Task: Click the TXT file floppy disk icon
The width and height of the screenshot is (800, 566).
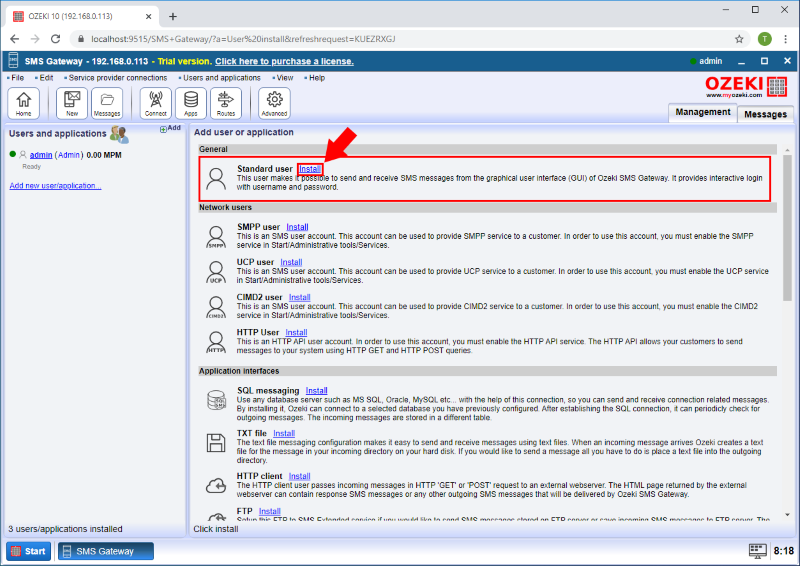Action: 216,442
